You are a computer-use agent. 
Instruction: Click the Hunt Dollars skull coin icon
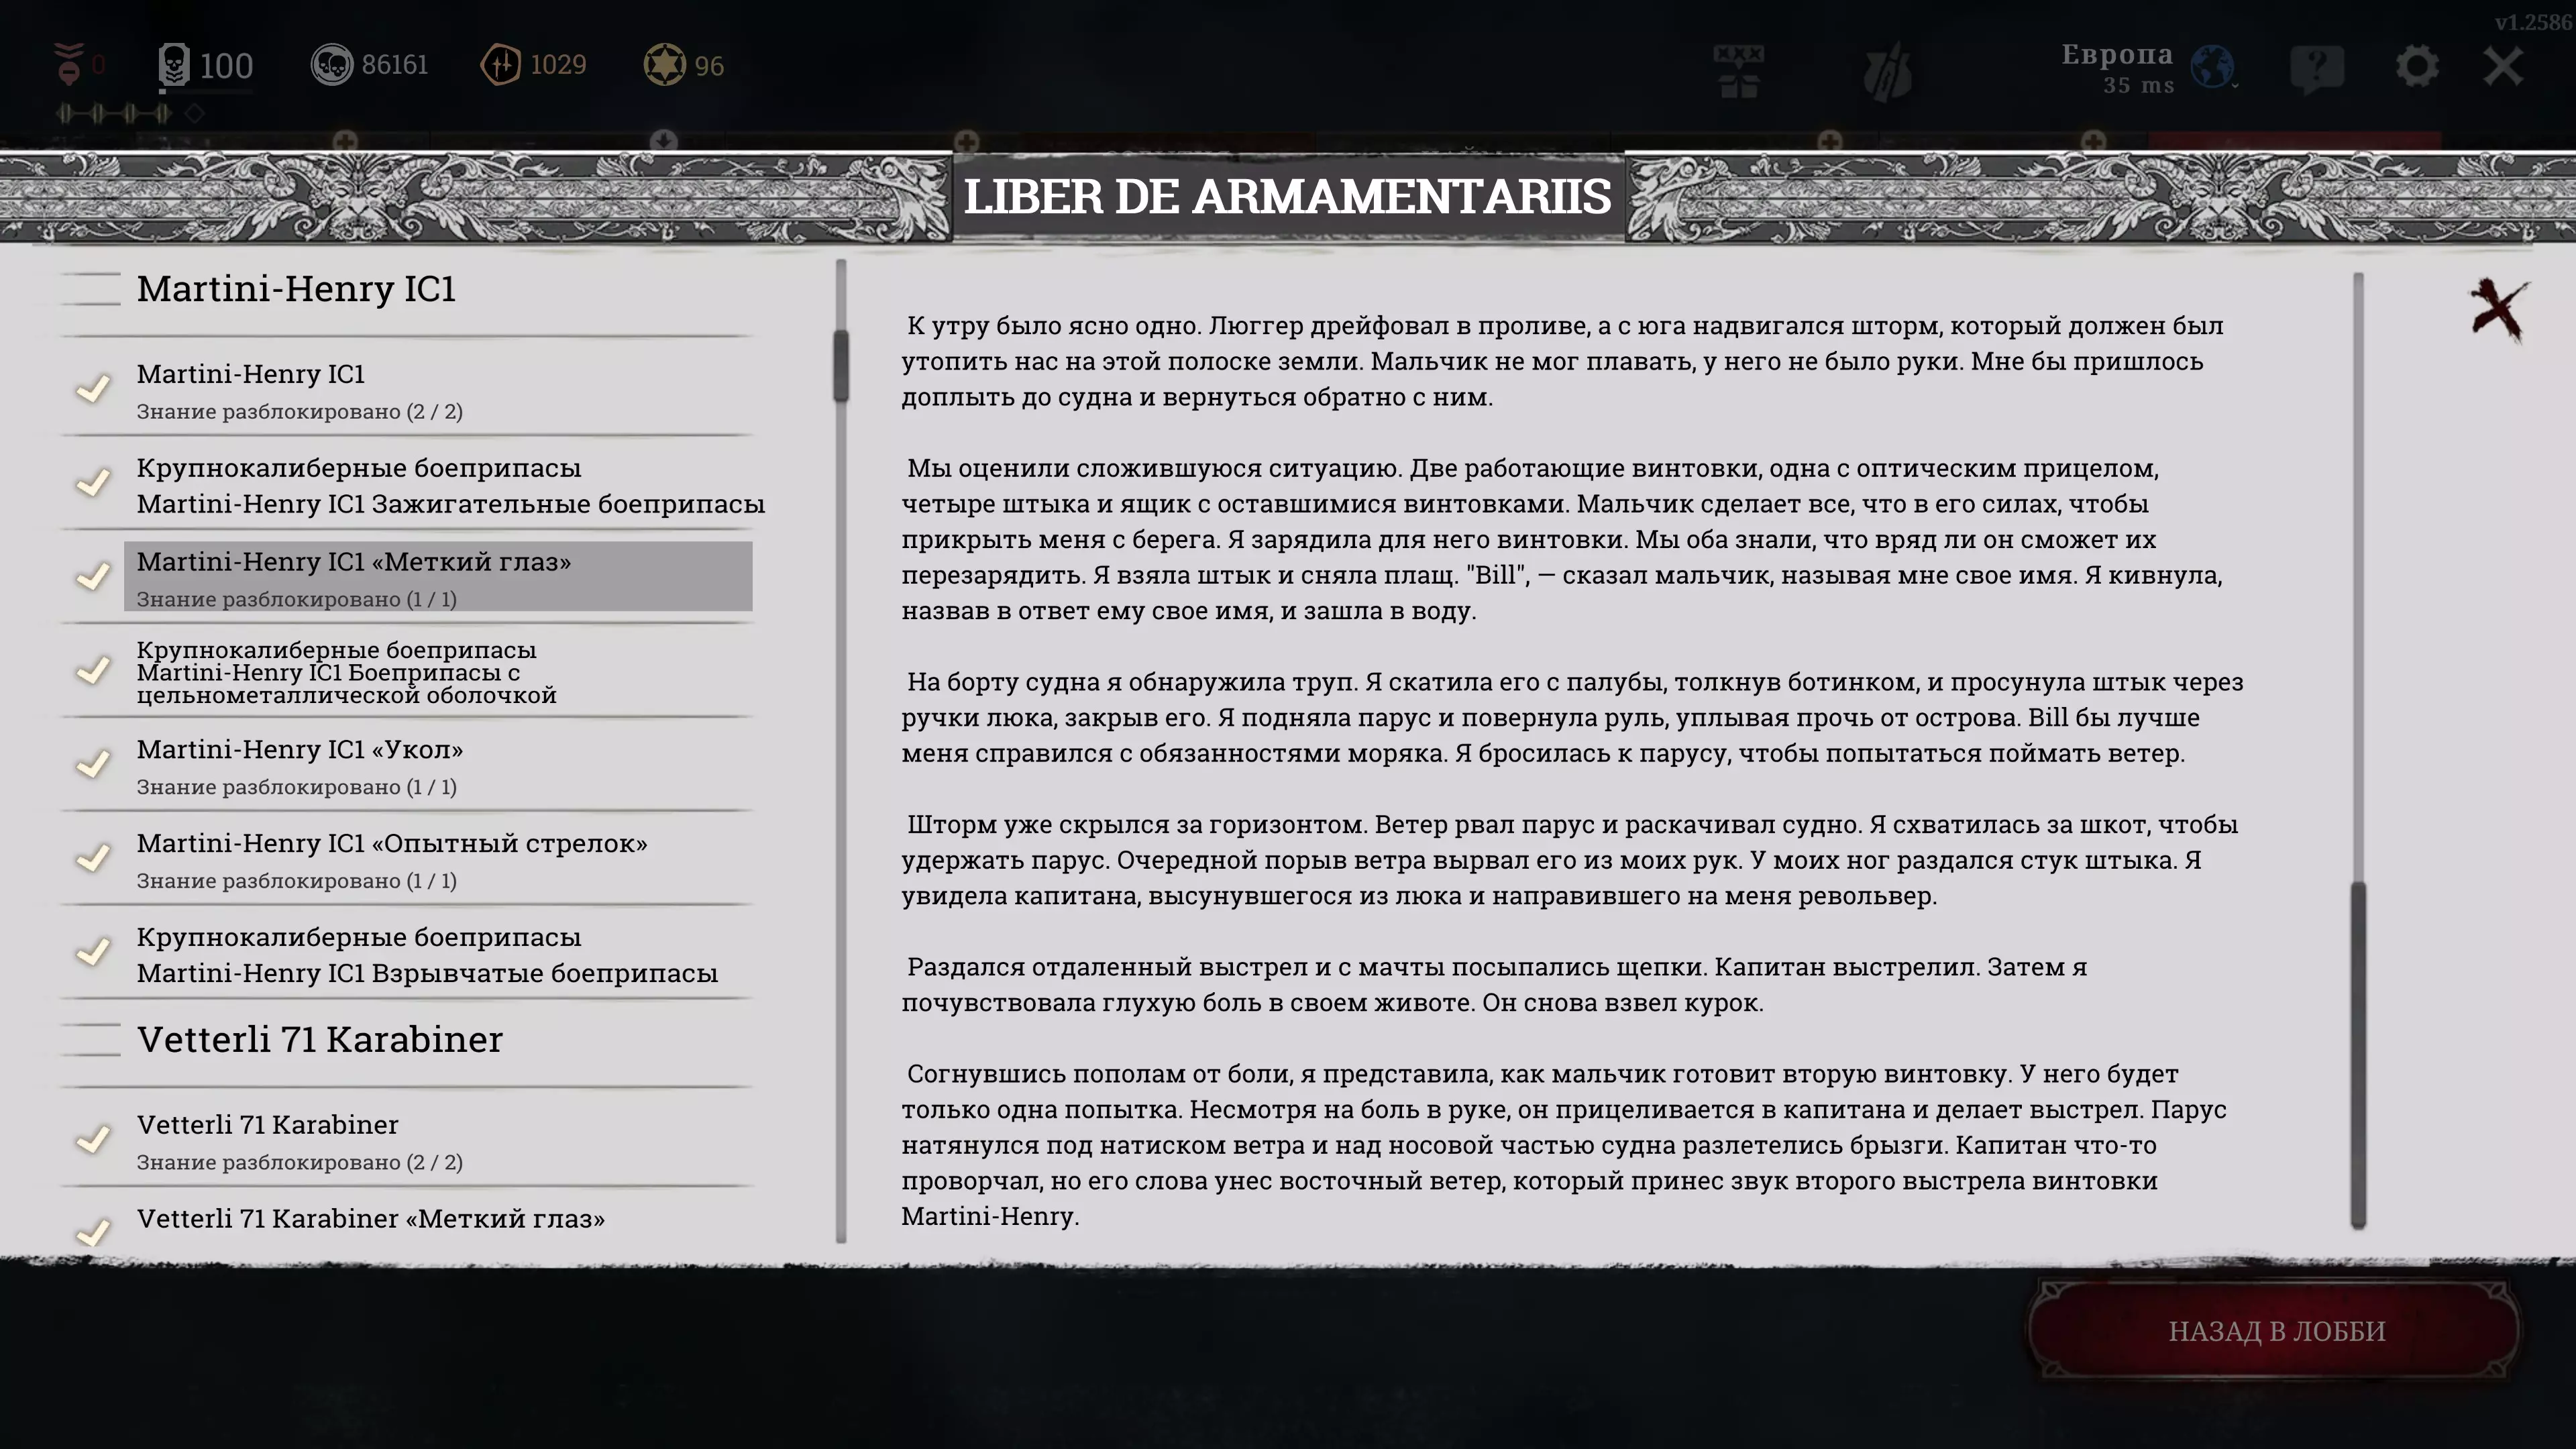[332, 65]
